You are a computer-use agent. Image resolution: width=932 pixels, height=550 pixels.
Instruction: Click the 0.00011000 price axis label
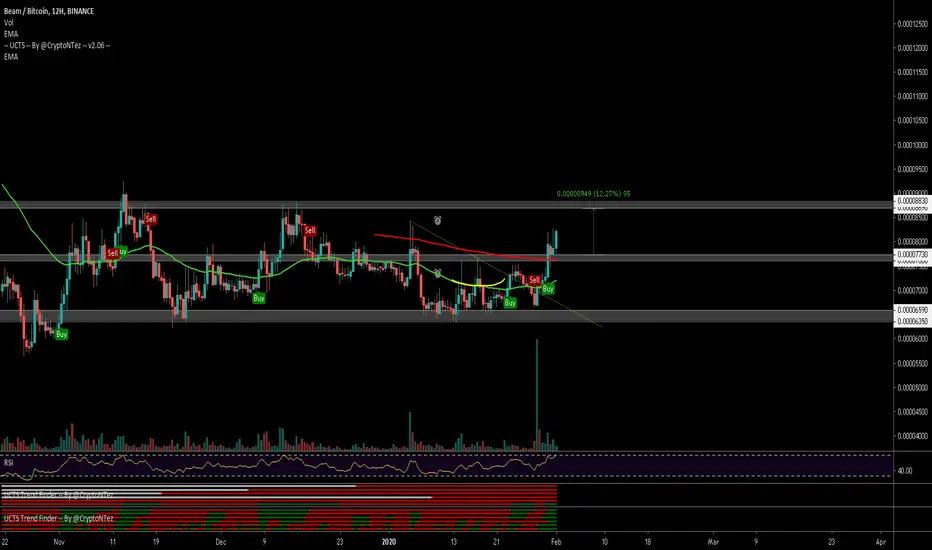[912, 96]
